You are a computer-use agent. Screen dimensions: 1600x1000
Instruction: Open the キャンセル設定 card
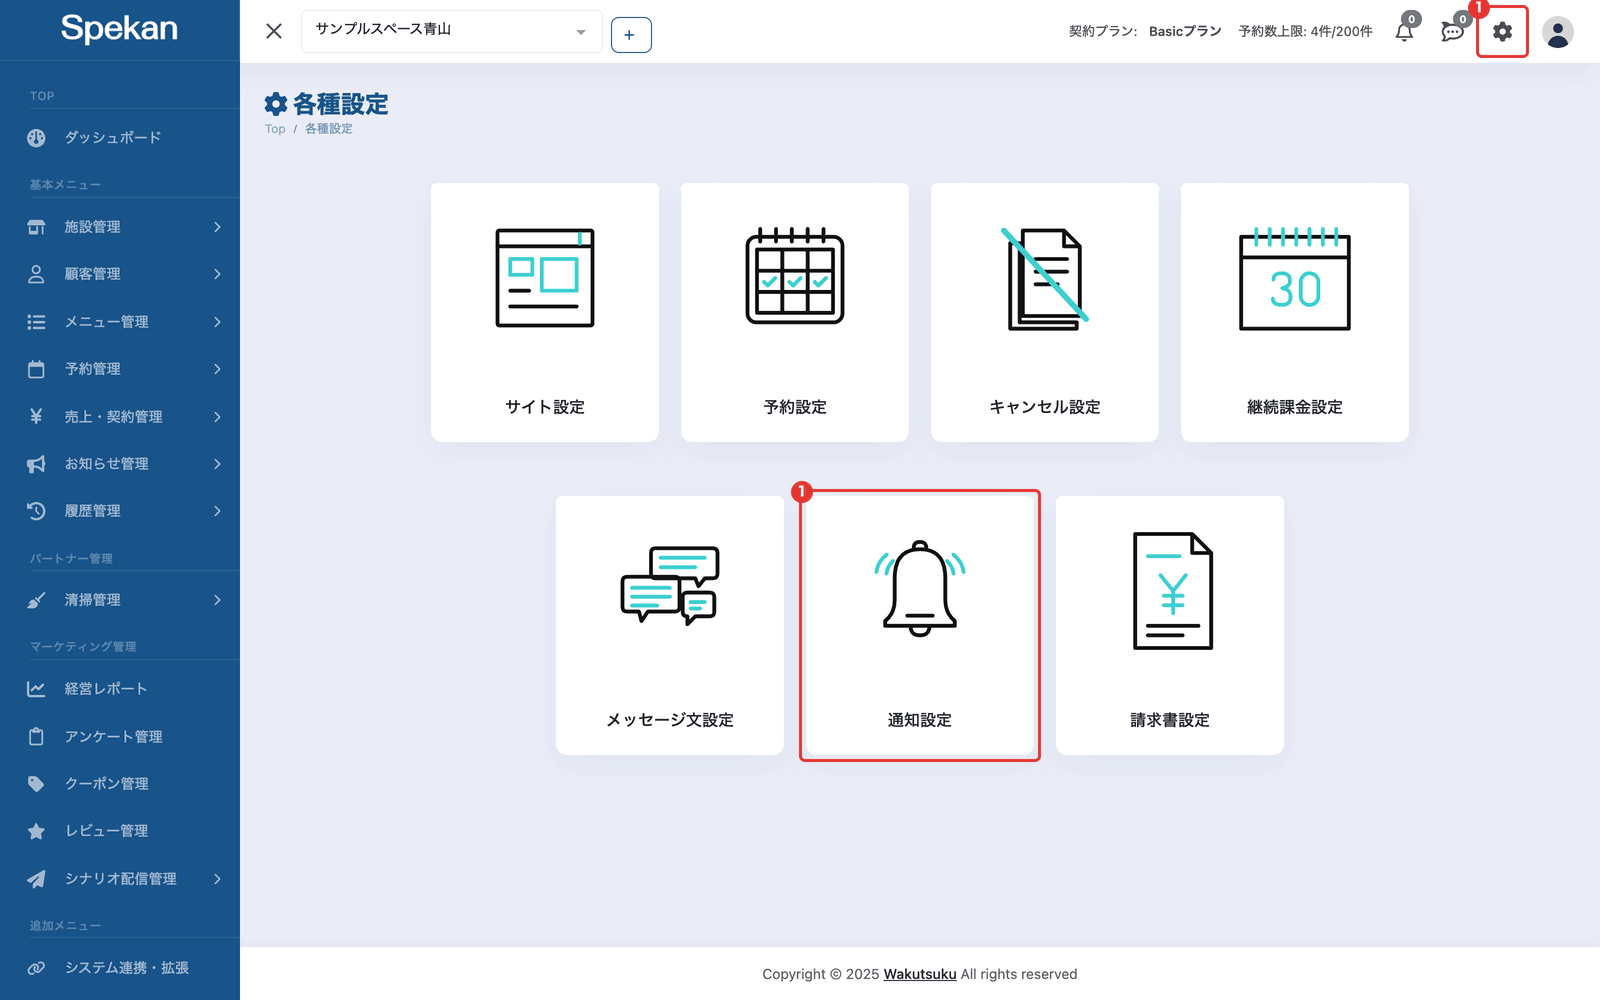[x=1045, y=312]
